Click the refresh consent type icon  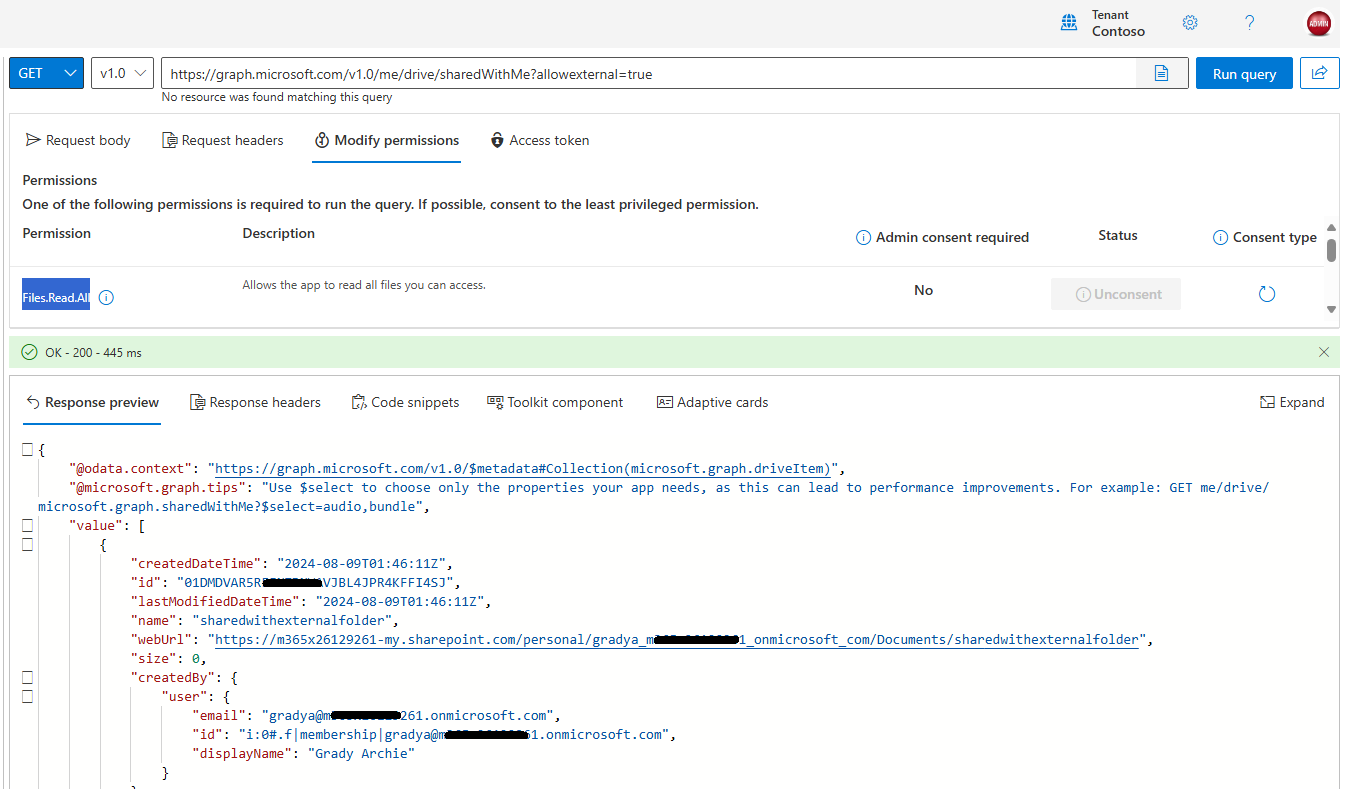[1267, 294]
